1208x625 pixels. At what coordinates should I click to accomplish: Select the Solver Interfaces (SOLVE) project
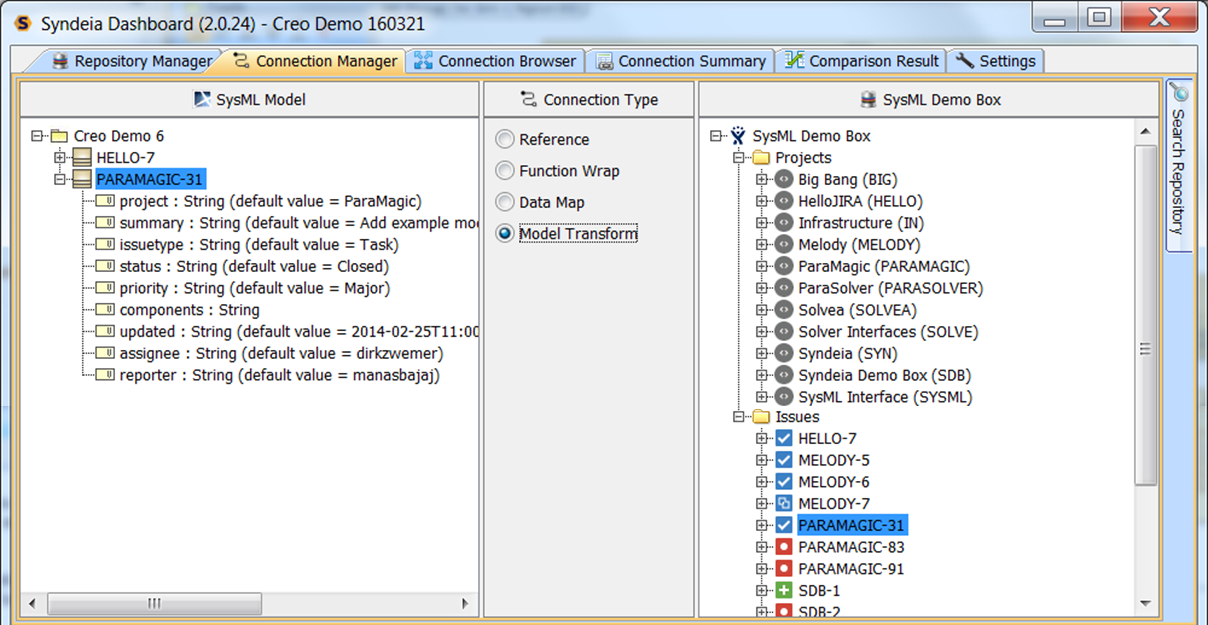tap(888, 332)
